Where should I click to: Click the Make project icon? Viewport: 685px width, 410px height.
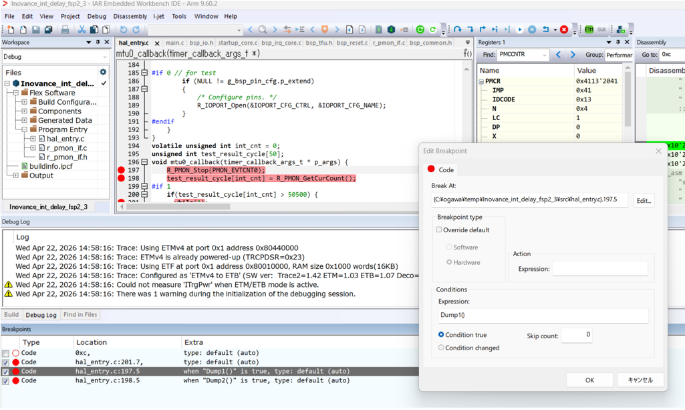point(391,30)
